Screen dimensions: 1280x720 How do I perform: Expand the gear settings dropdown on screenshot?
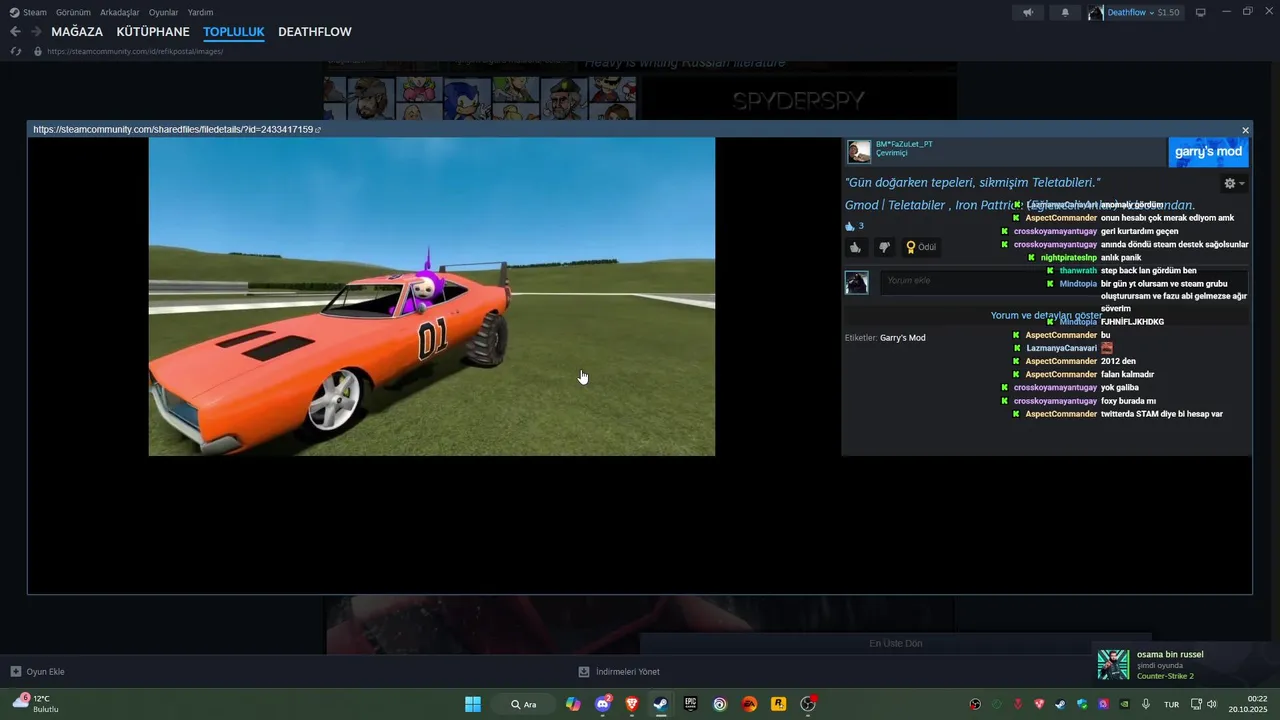(1235, 184)
